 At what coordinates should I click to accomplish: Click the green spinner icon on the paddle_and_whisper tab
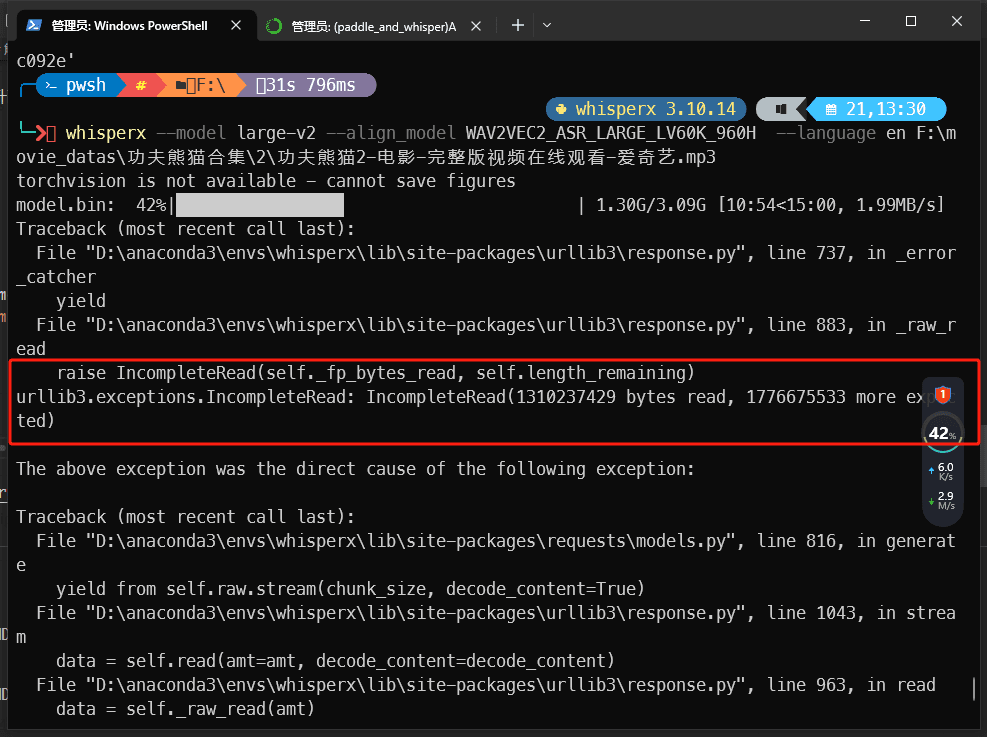pyautogui.click(x=274, y=26)
